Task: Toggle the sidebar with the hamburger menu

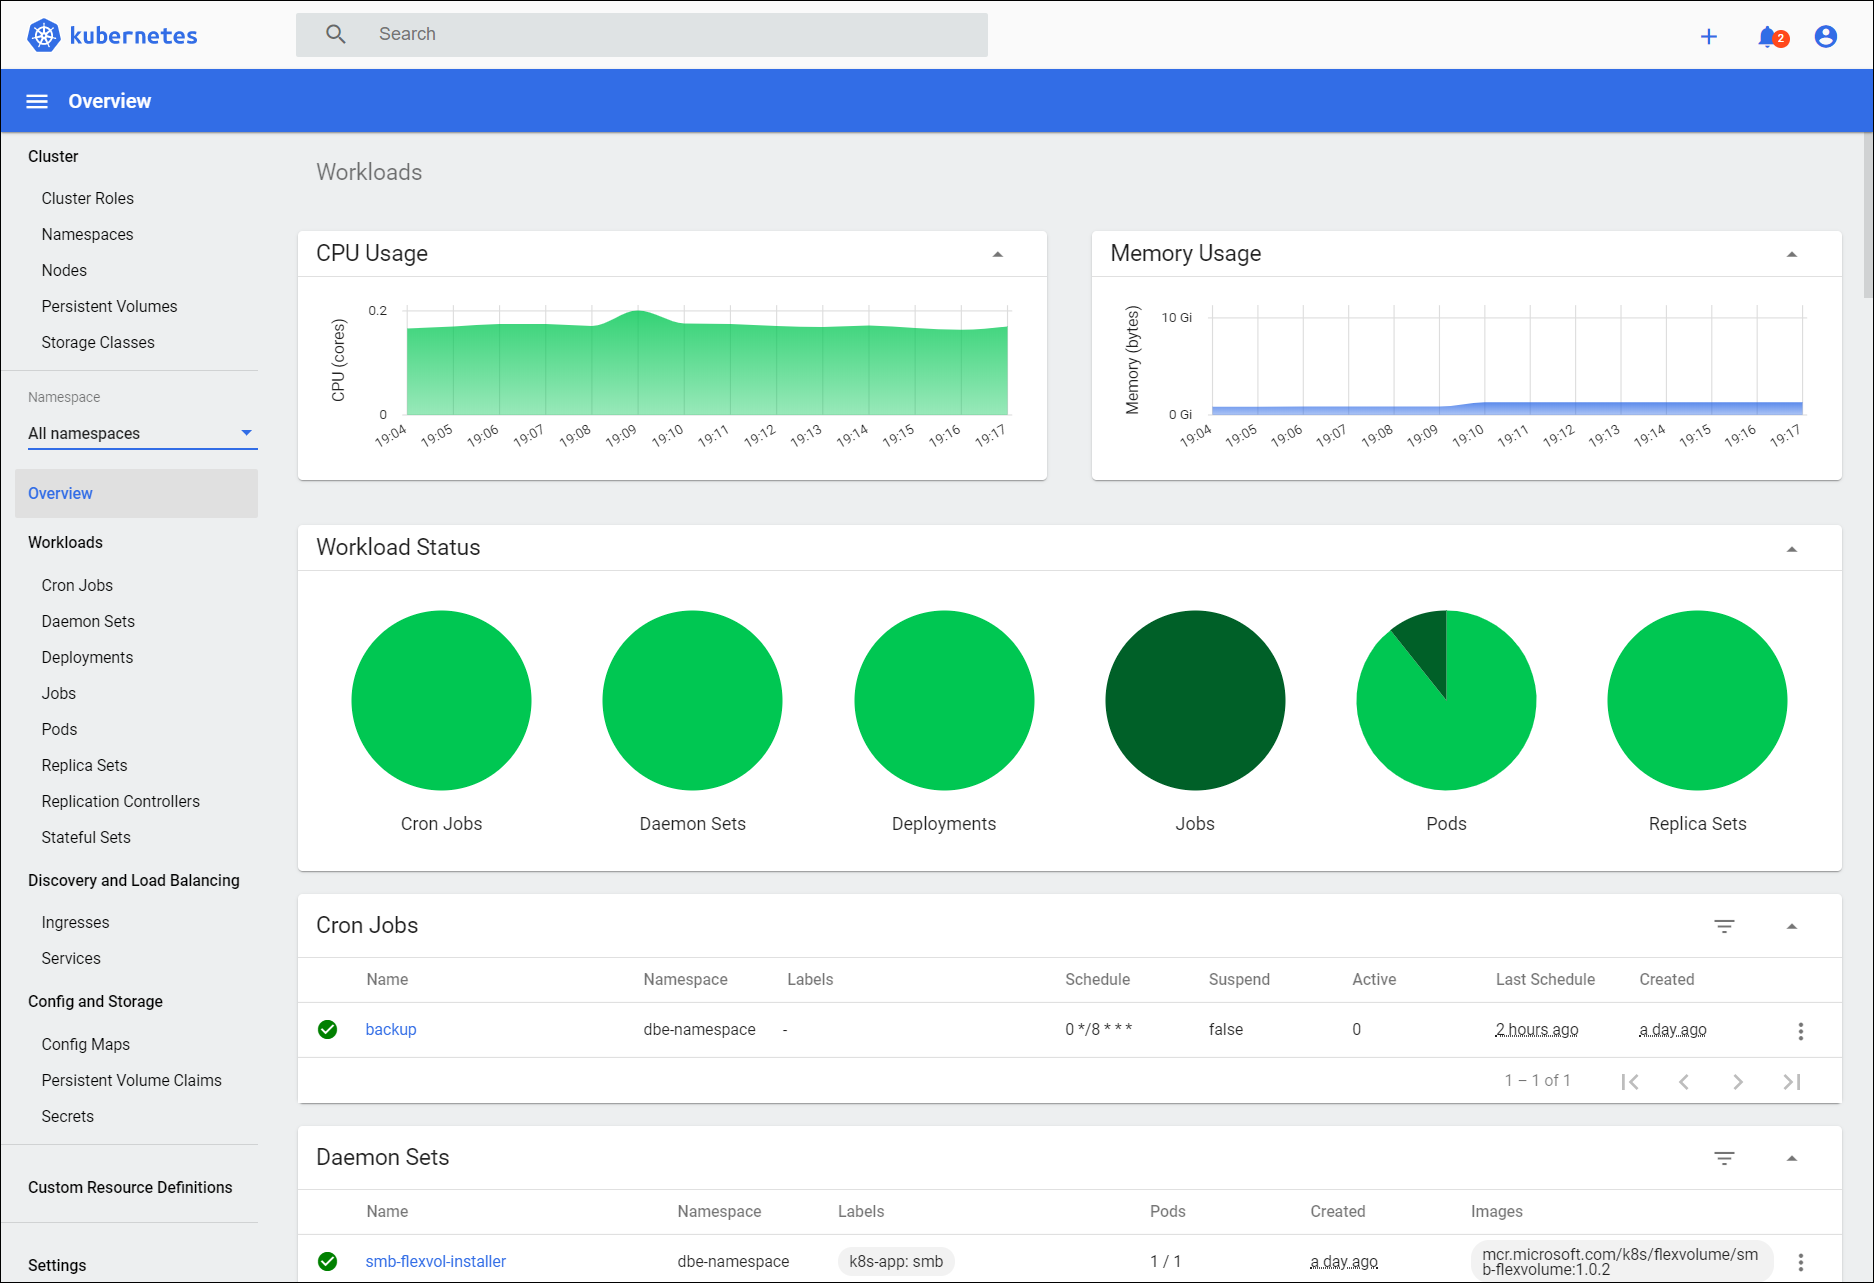Action: (x=36, y=100)
